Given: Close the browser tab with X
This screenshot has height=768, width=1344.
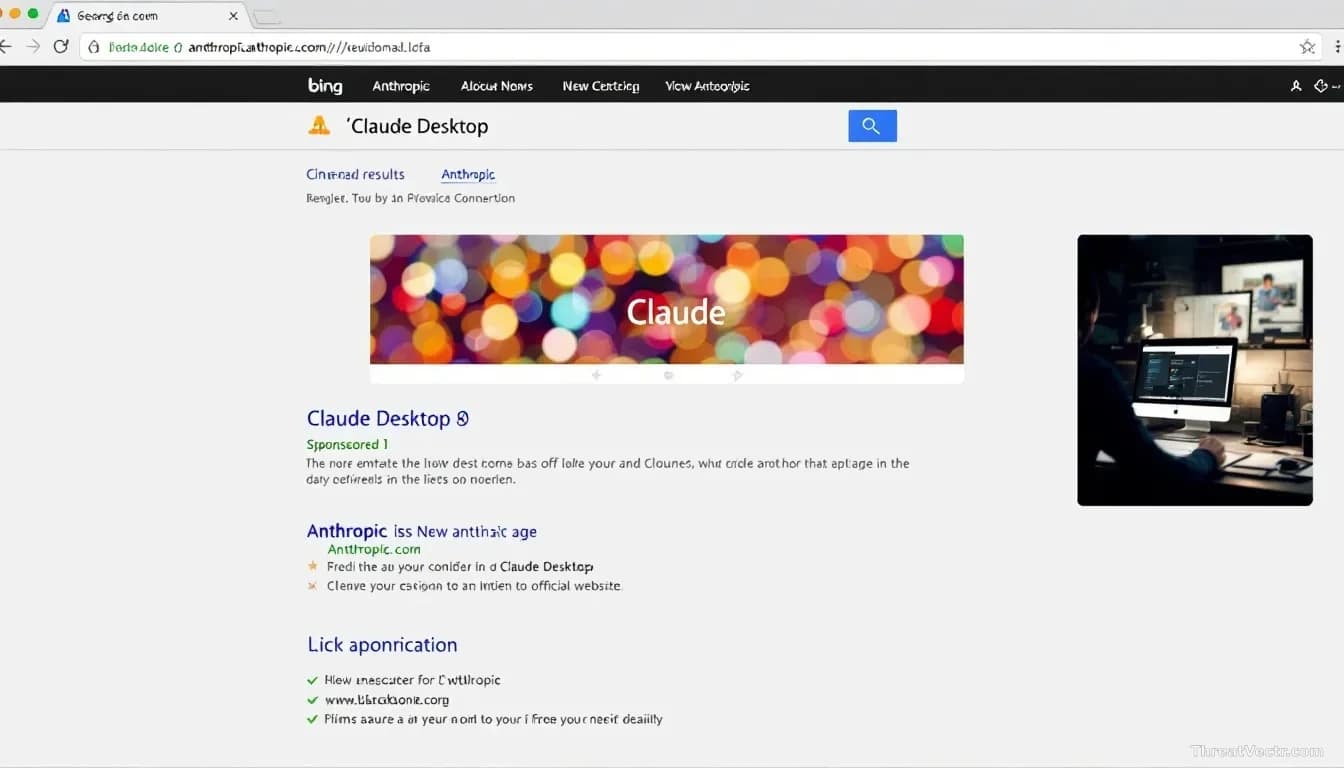Looking at the screenshot, I should (x=233, y=16).
